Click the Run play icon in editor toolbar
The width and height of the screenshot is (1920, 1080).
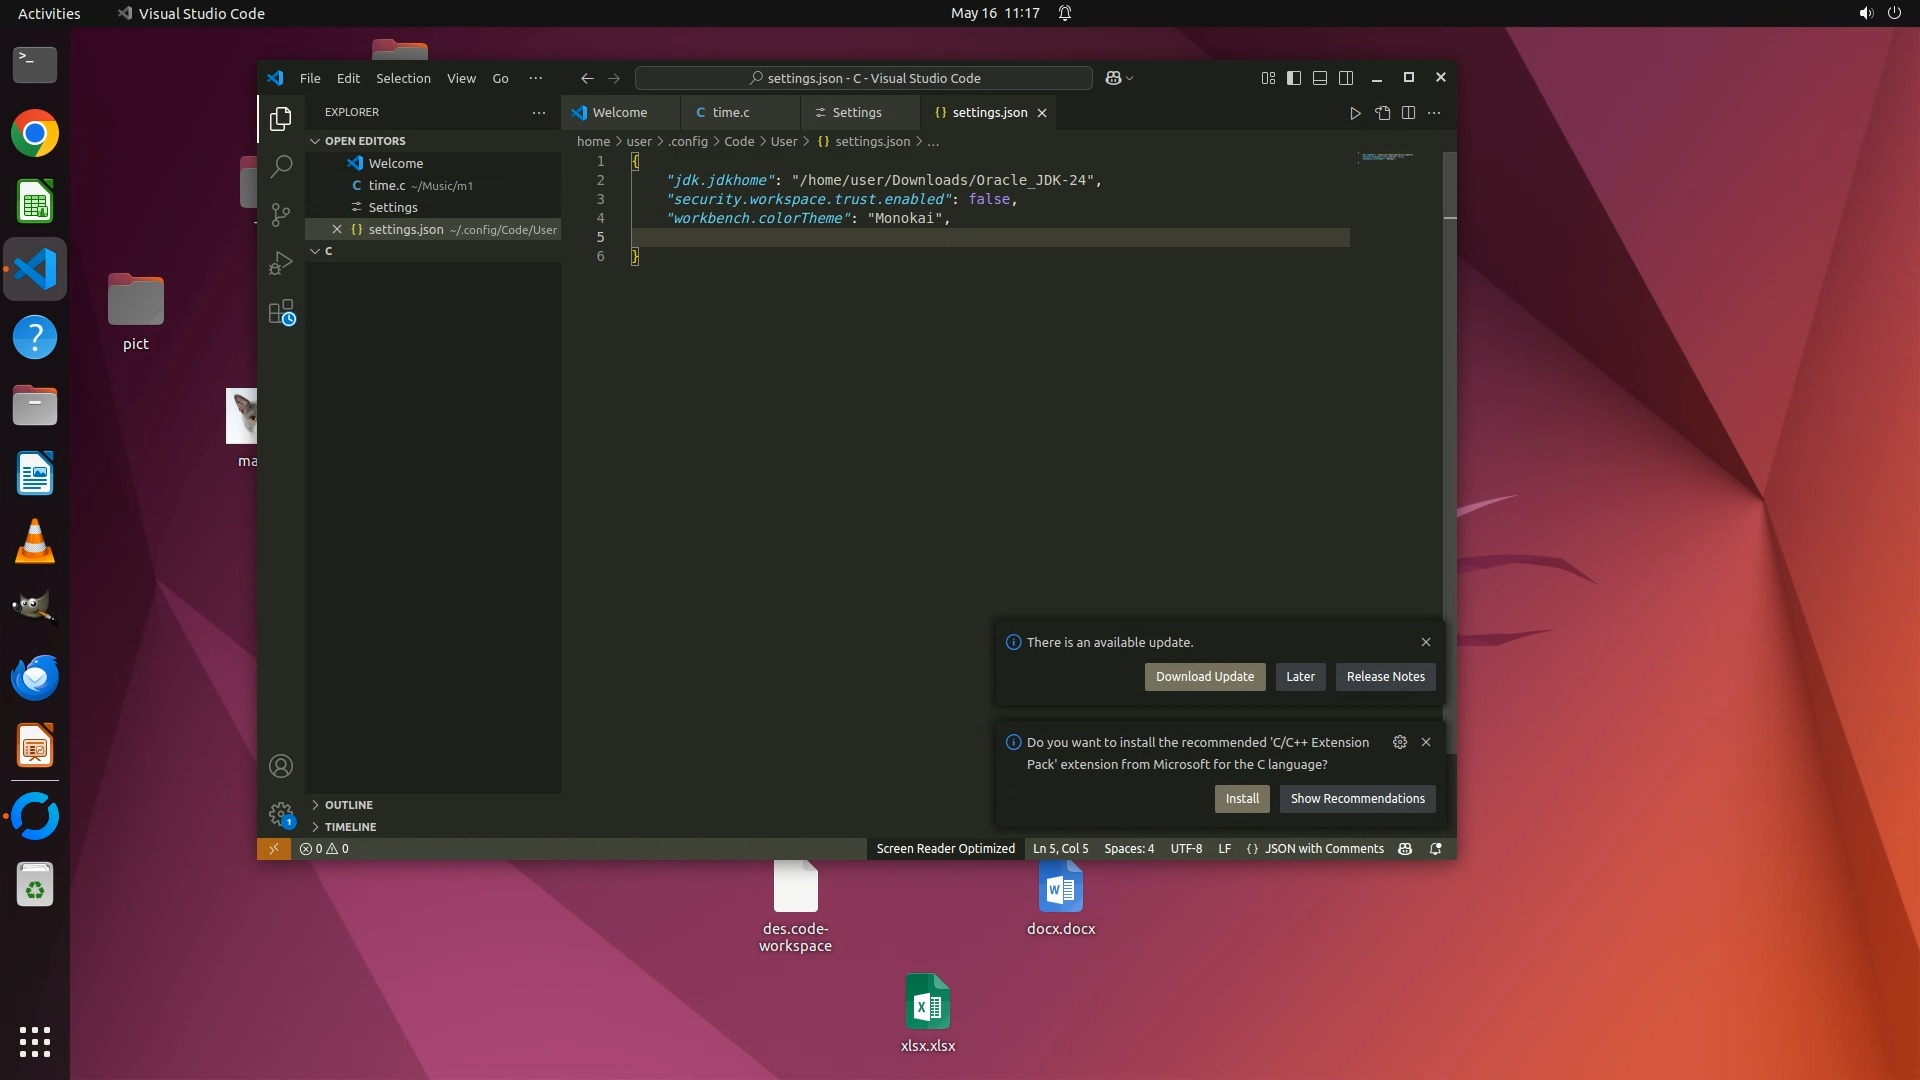click(x=1355, y=113)
